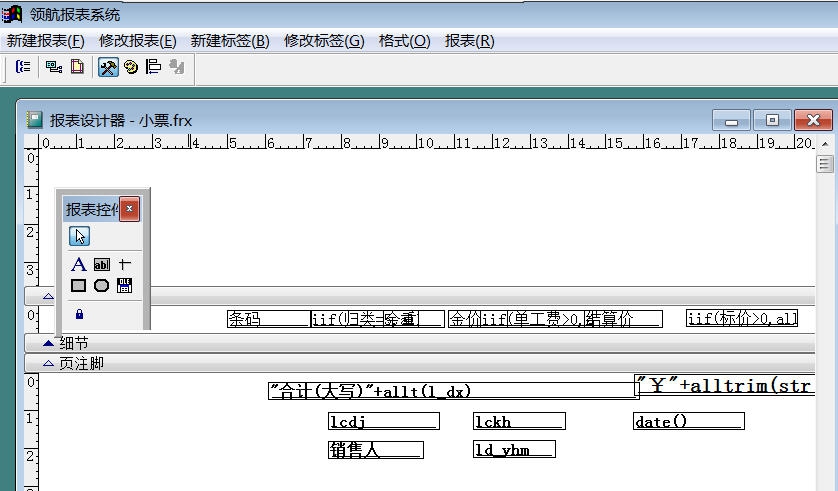Select the Field 'abl' tool
This screenshot has width=838, height=491.
tap(102, 264)
